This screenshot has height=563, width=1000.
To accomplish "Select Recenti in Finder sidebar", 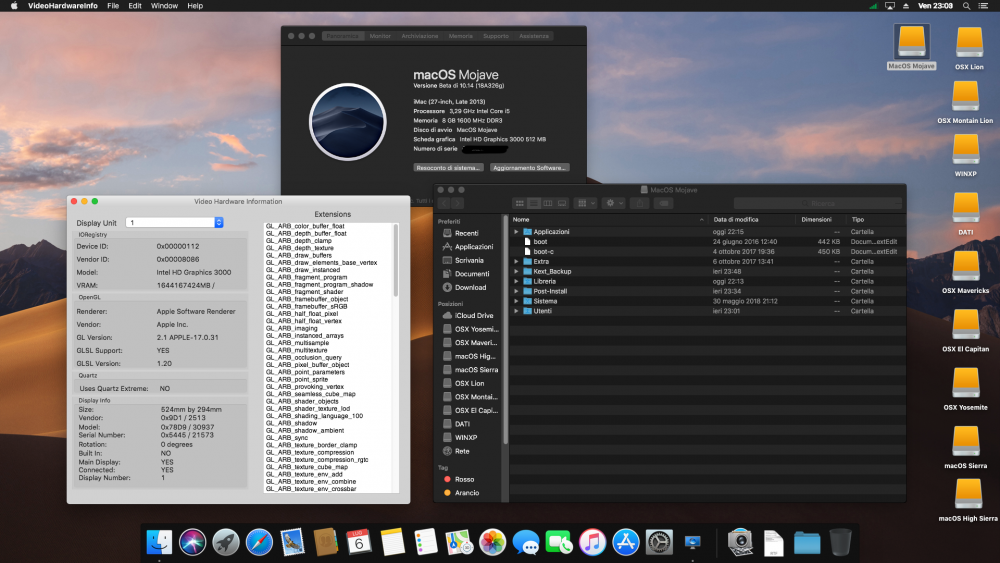I will tap(466, 233).
